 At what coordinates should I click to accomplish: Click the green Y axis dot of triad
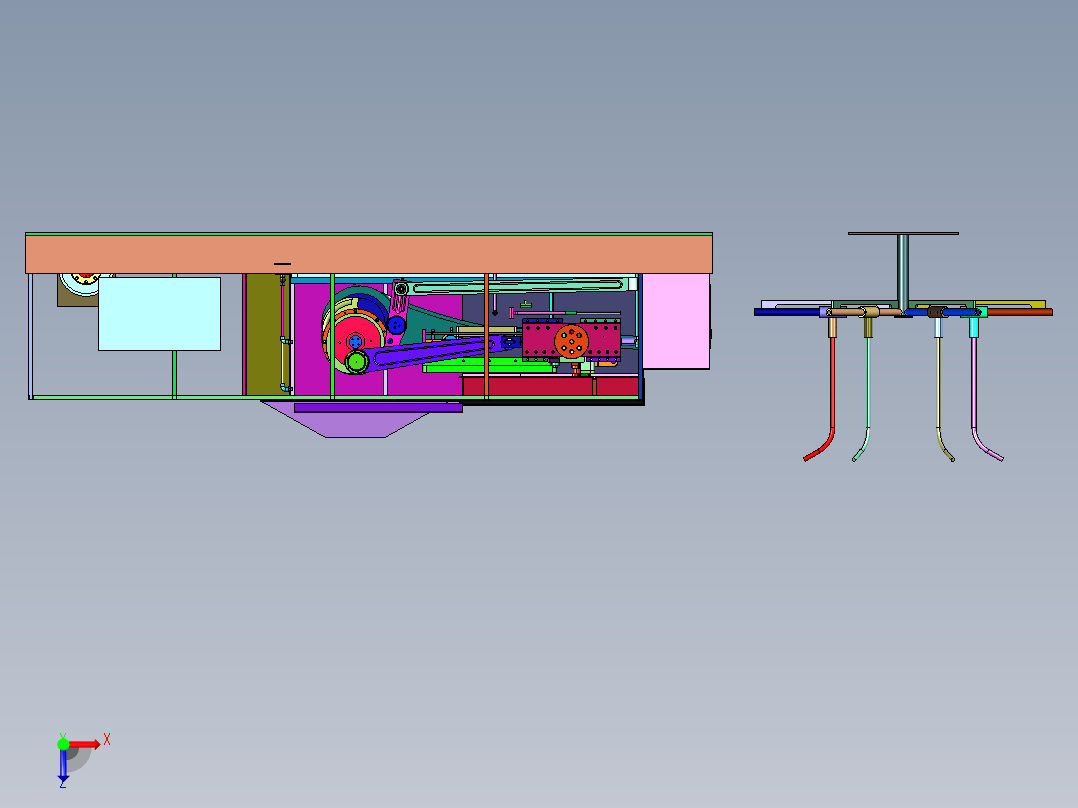[63, 743]
